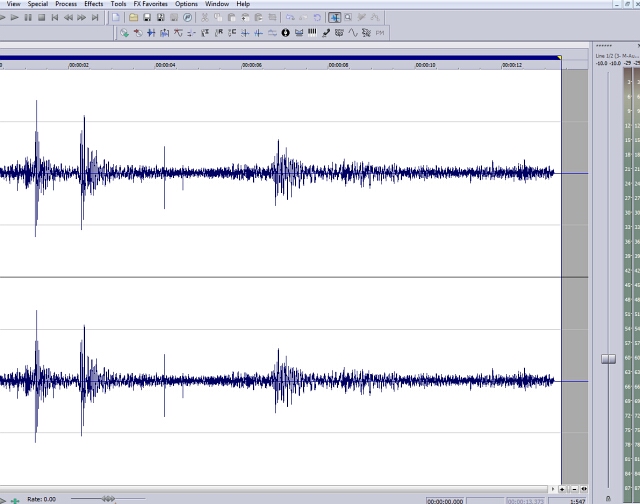Create a new file with the New icon
This screenshot has height=504, width=640.
[x=116, y=17]
